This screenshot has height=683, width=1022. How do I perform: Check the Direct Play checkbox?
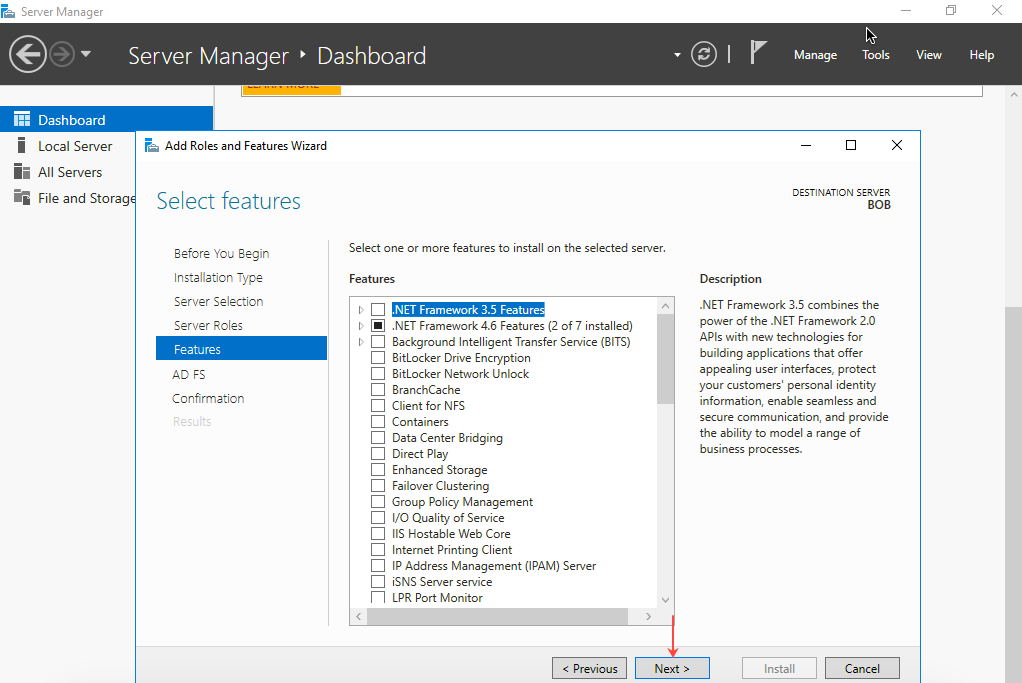coord(378,454)
